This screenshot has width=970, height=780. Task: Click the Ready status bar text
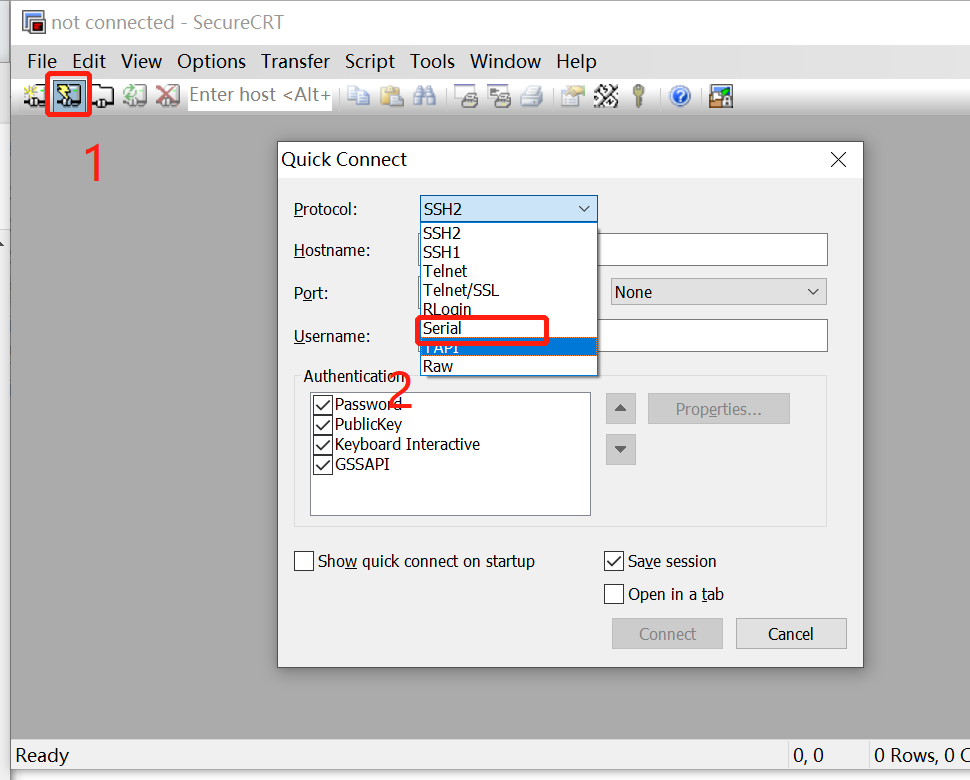pos(42,755)
